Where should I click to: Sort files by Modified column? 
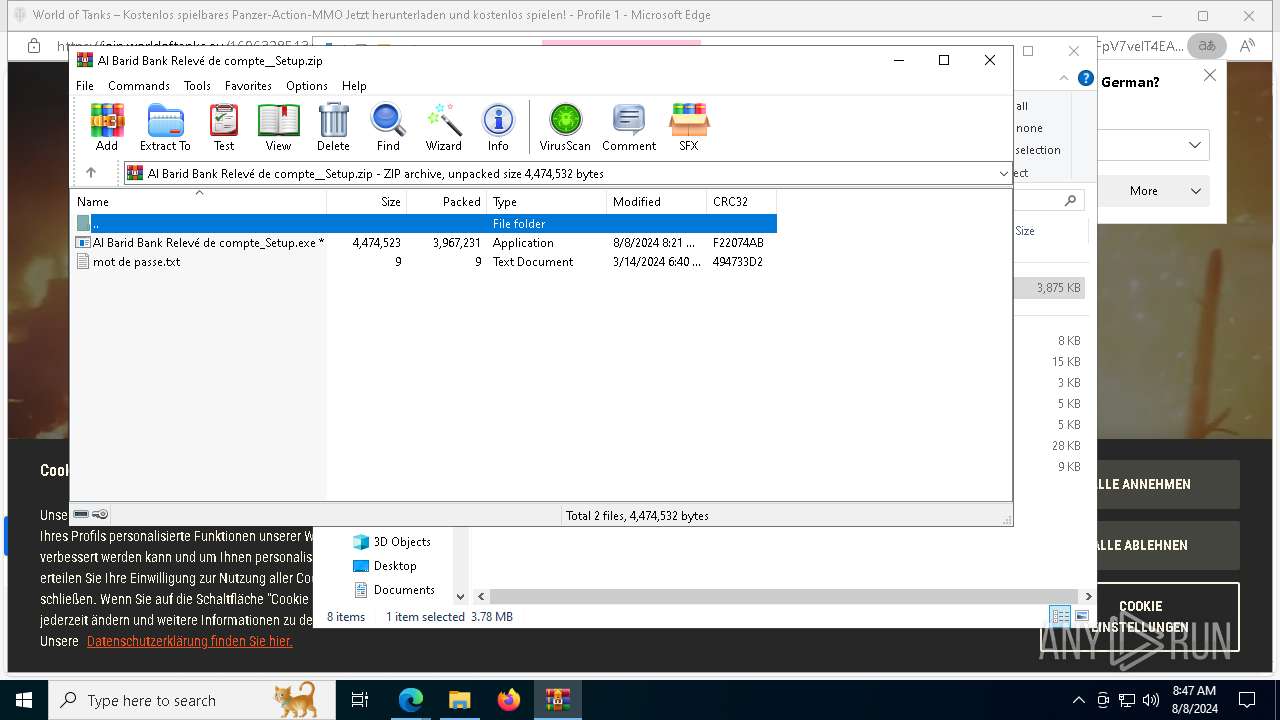656,201
